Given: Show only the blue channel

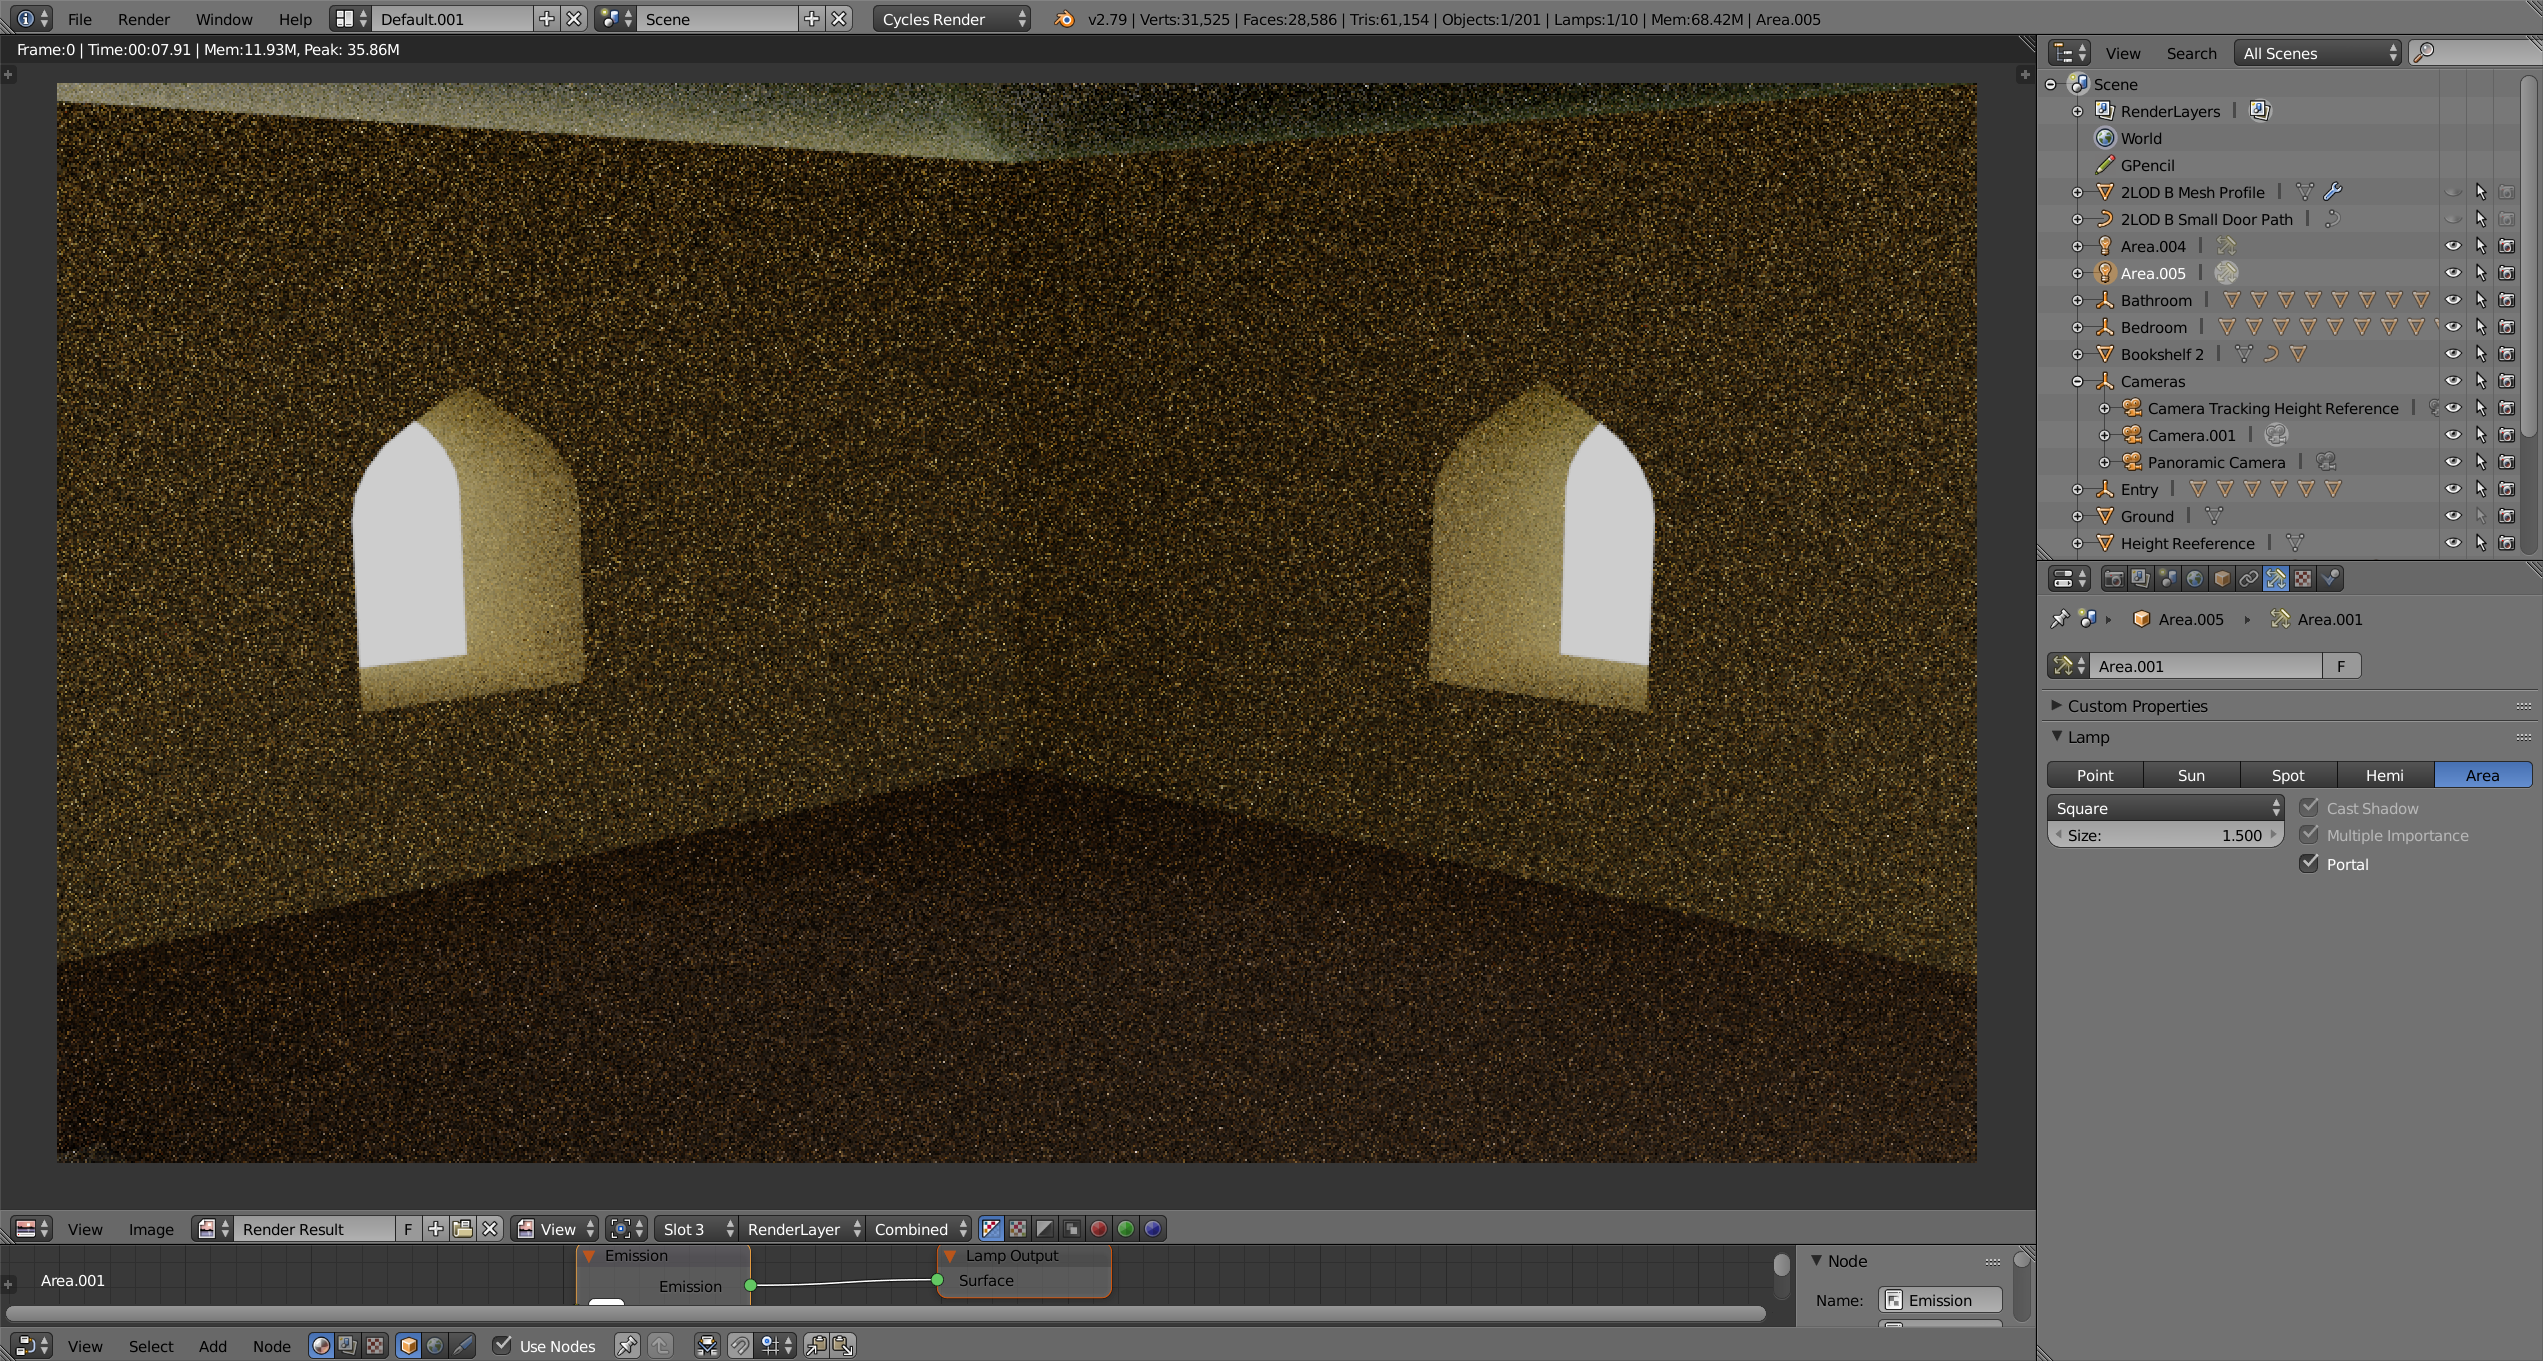Looking at the screenshot, I should tap(1152, 1229).
